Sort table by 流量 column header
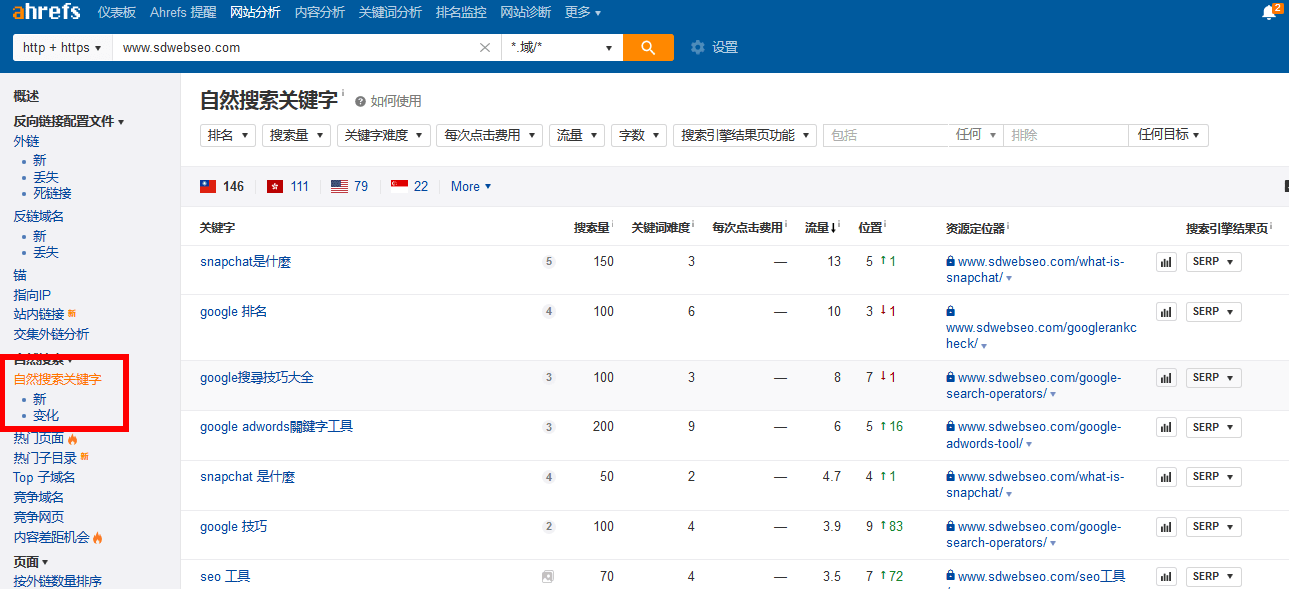 (x=820, y=228)
